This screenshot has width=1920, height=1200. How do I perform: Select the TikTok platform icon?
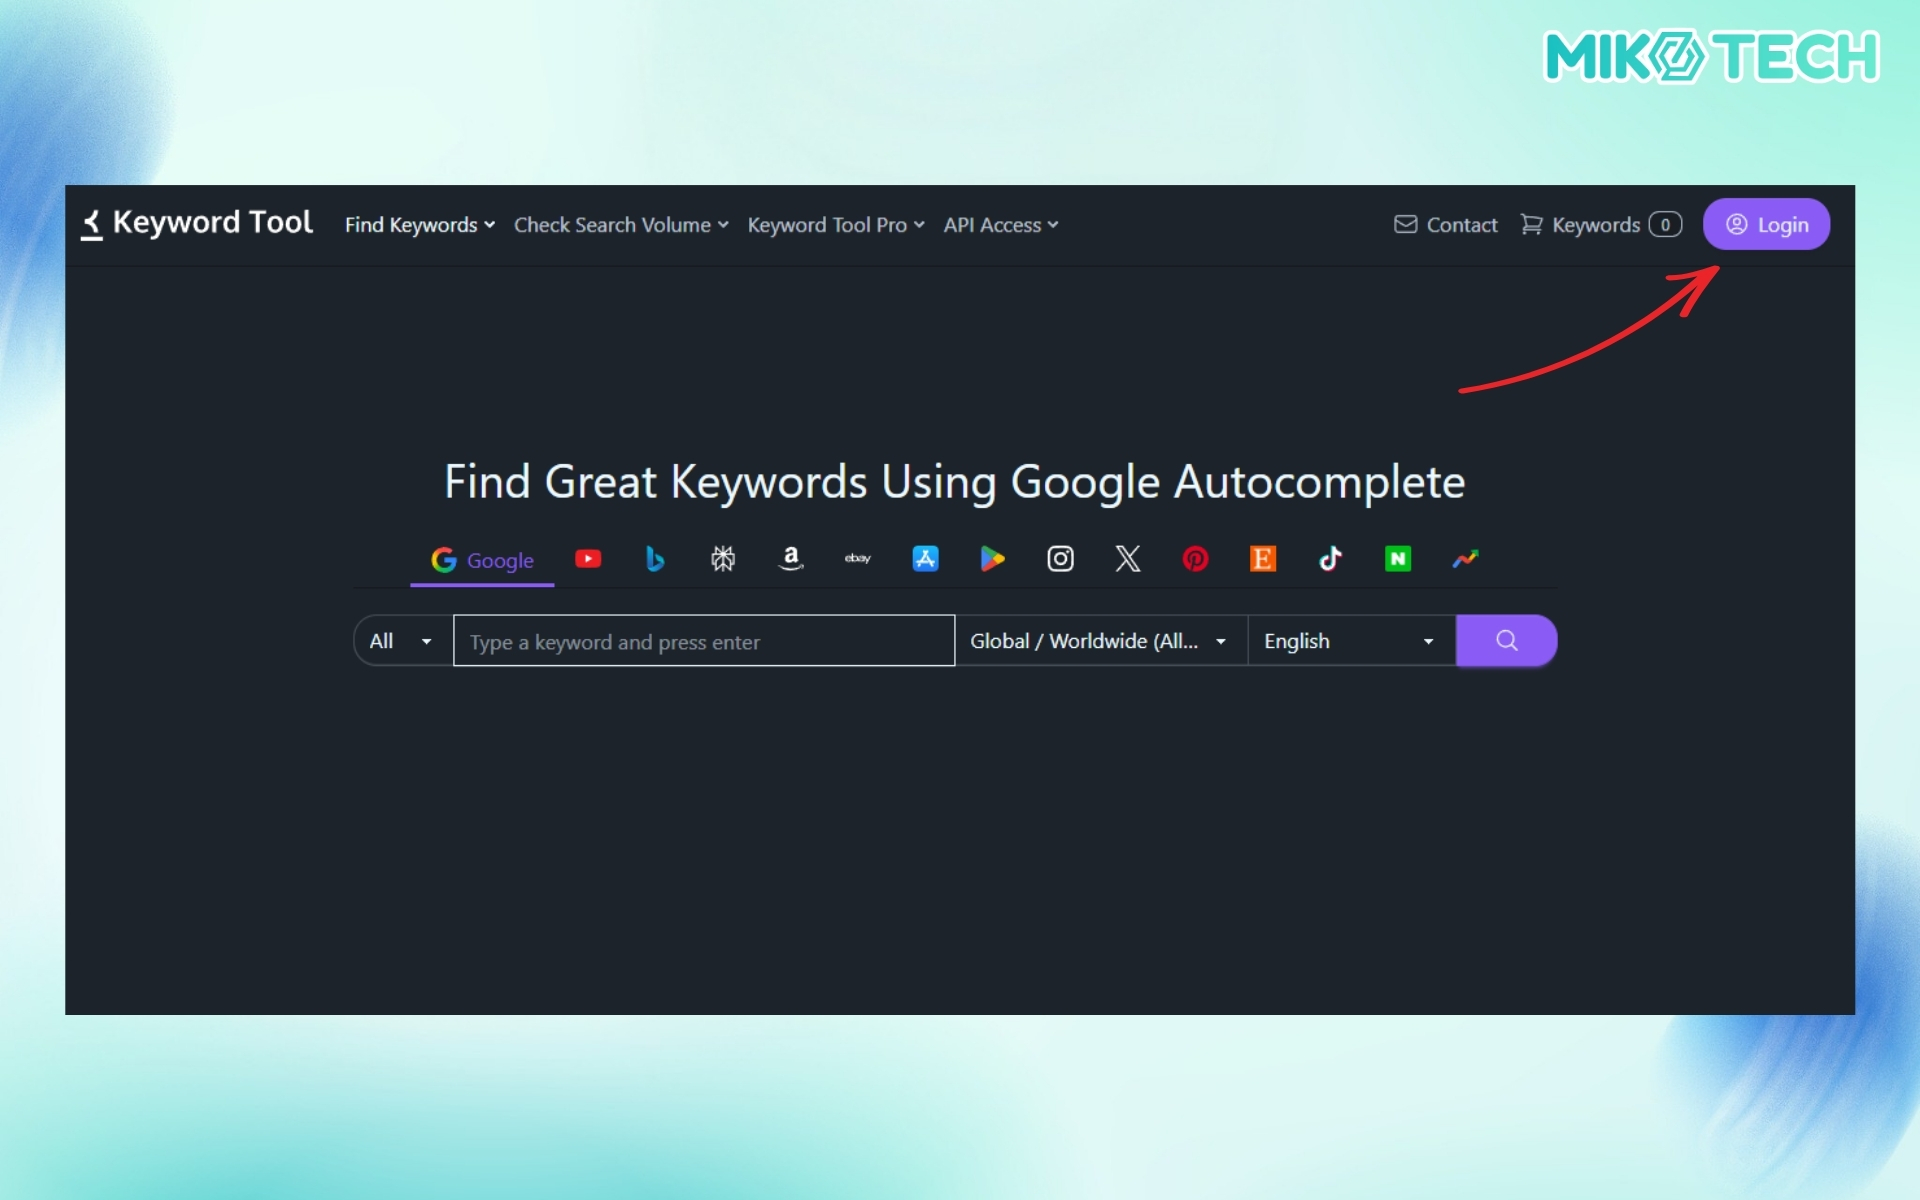click(1330, 559)
